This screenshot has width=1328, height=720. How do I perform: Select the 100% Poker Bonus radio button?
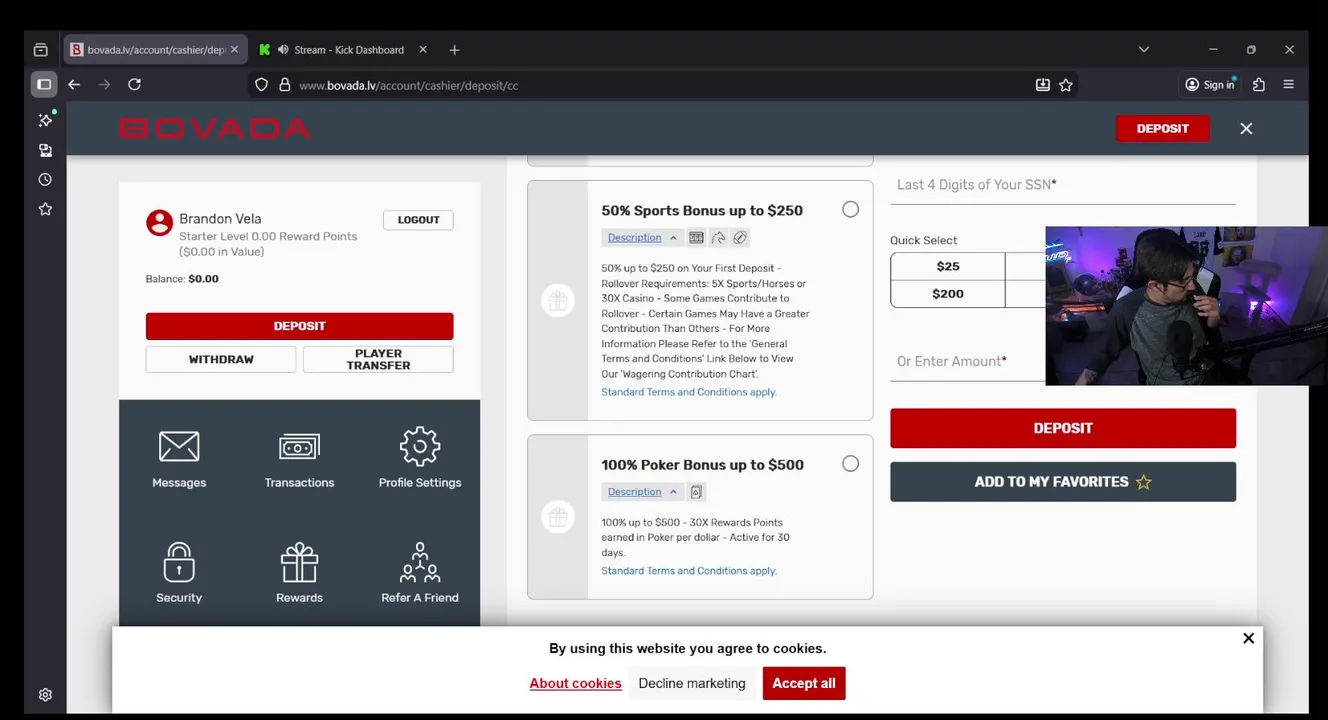pos(850,463)
